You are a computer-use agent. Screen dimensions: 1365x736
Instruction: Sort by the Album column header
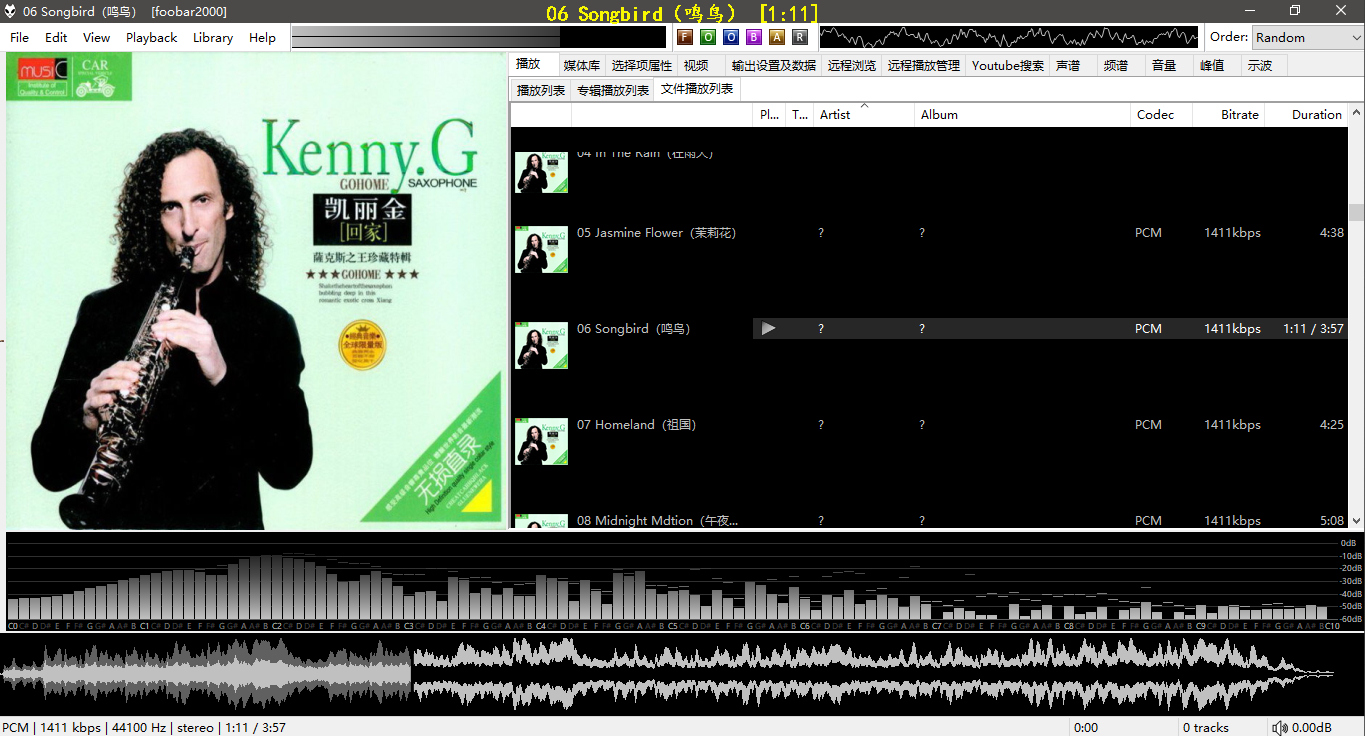[x=1023, y=114]
